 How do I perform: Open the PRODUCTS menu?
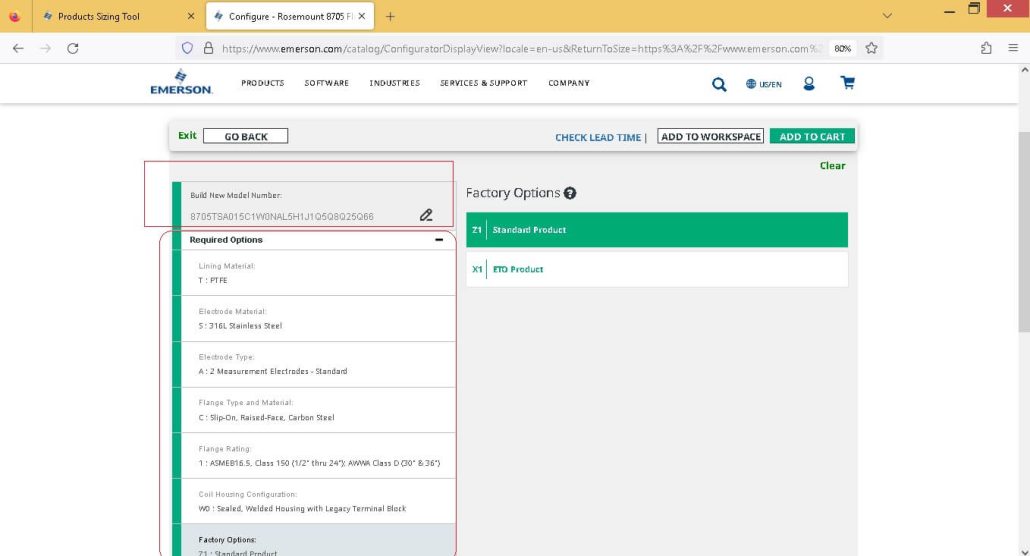[x=263, y=83]
